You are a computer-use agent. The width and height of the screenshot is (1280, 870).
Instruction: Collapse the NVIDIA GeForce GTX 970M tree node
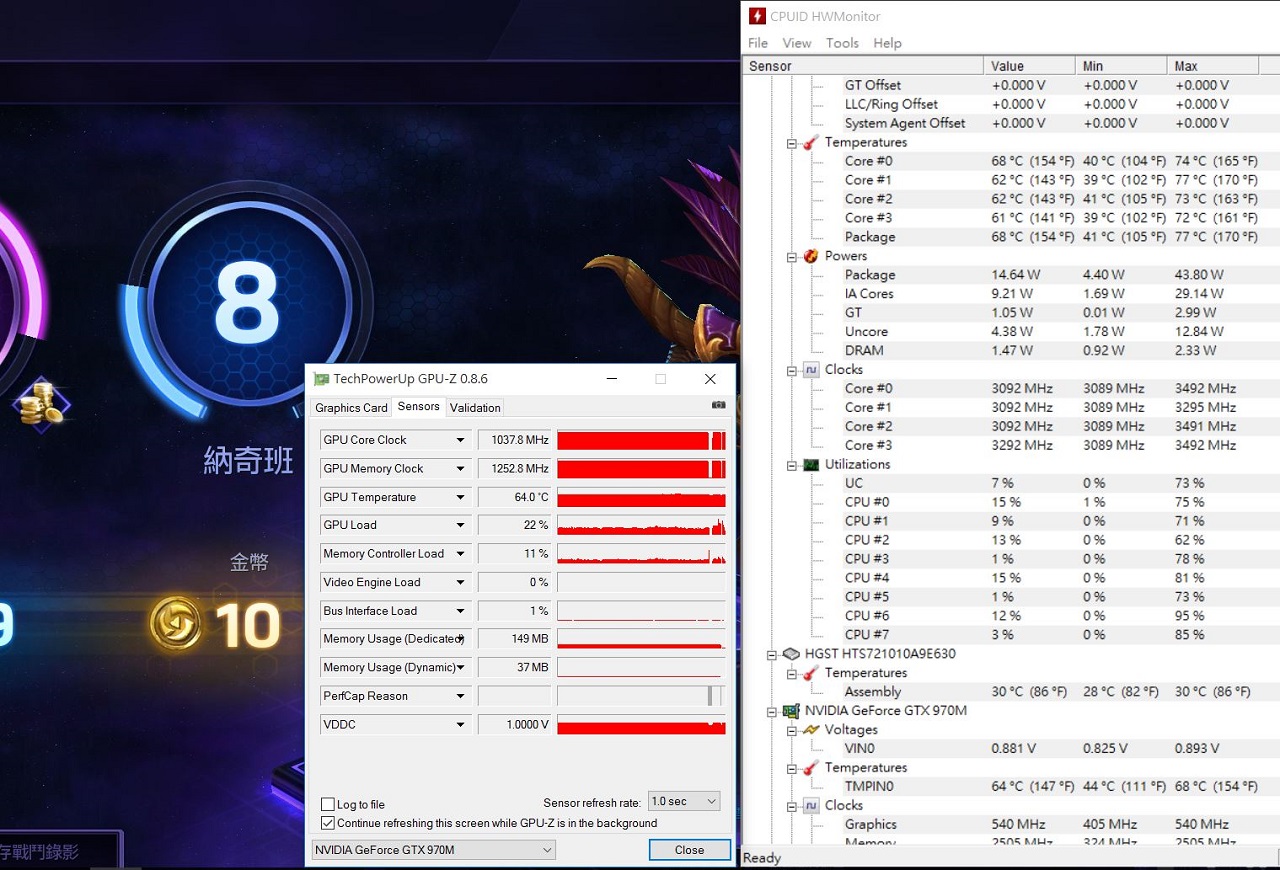click(771, 712)
